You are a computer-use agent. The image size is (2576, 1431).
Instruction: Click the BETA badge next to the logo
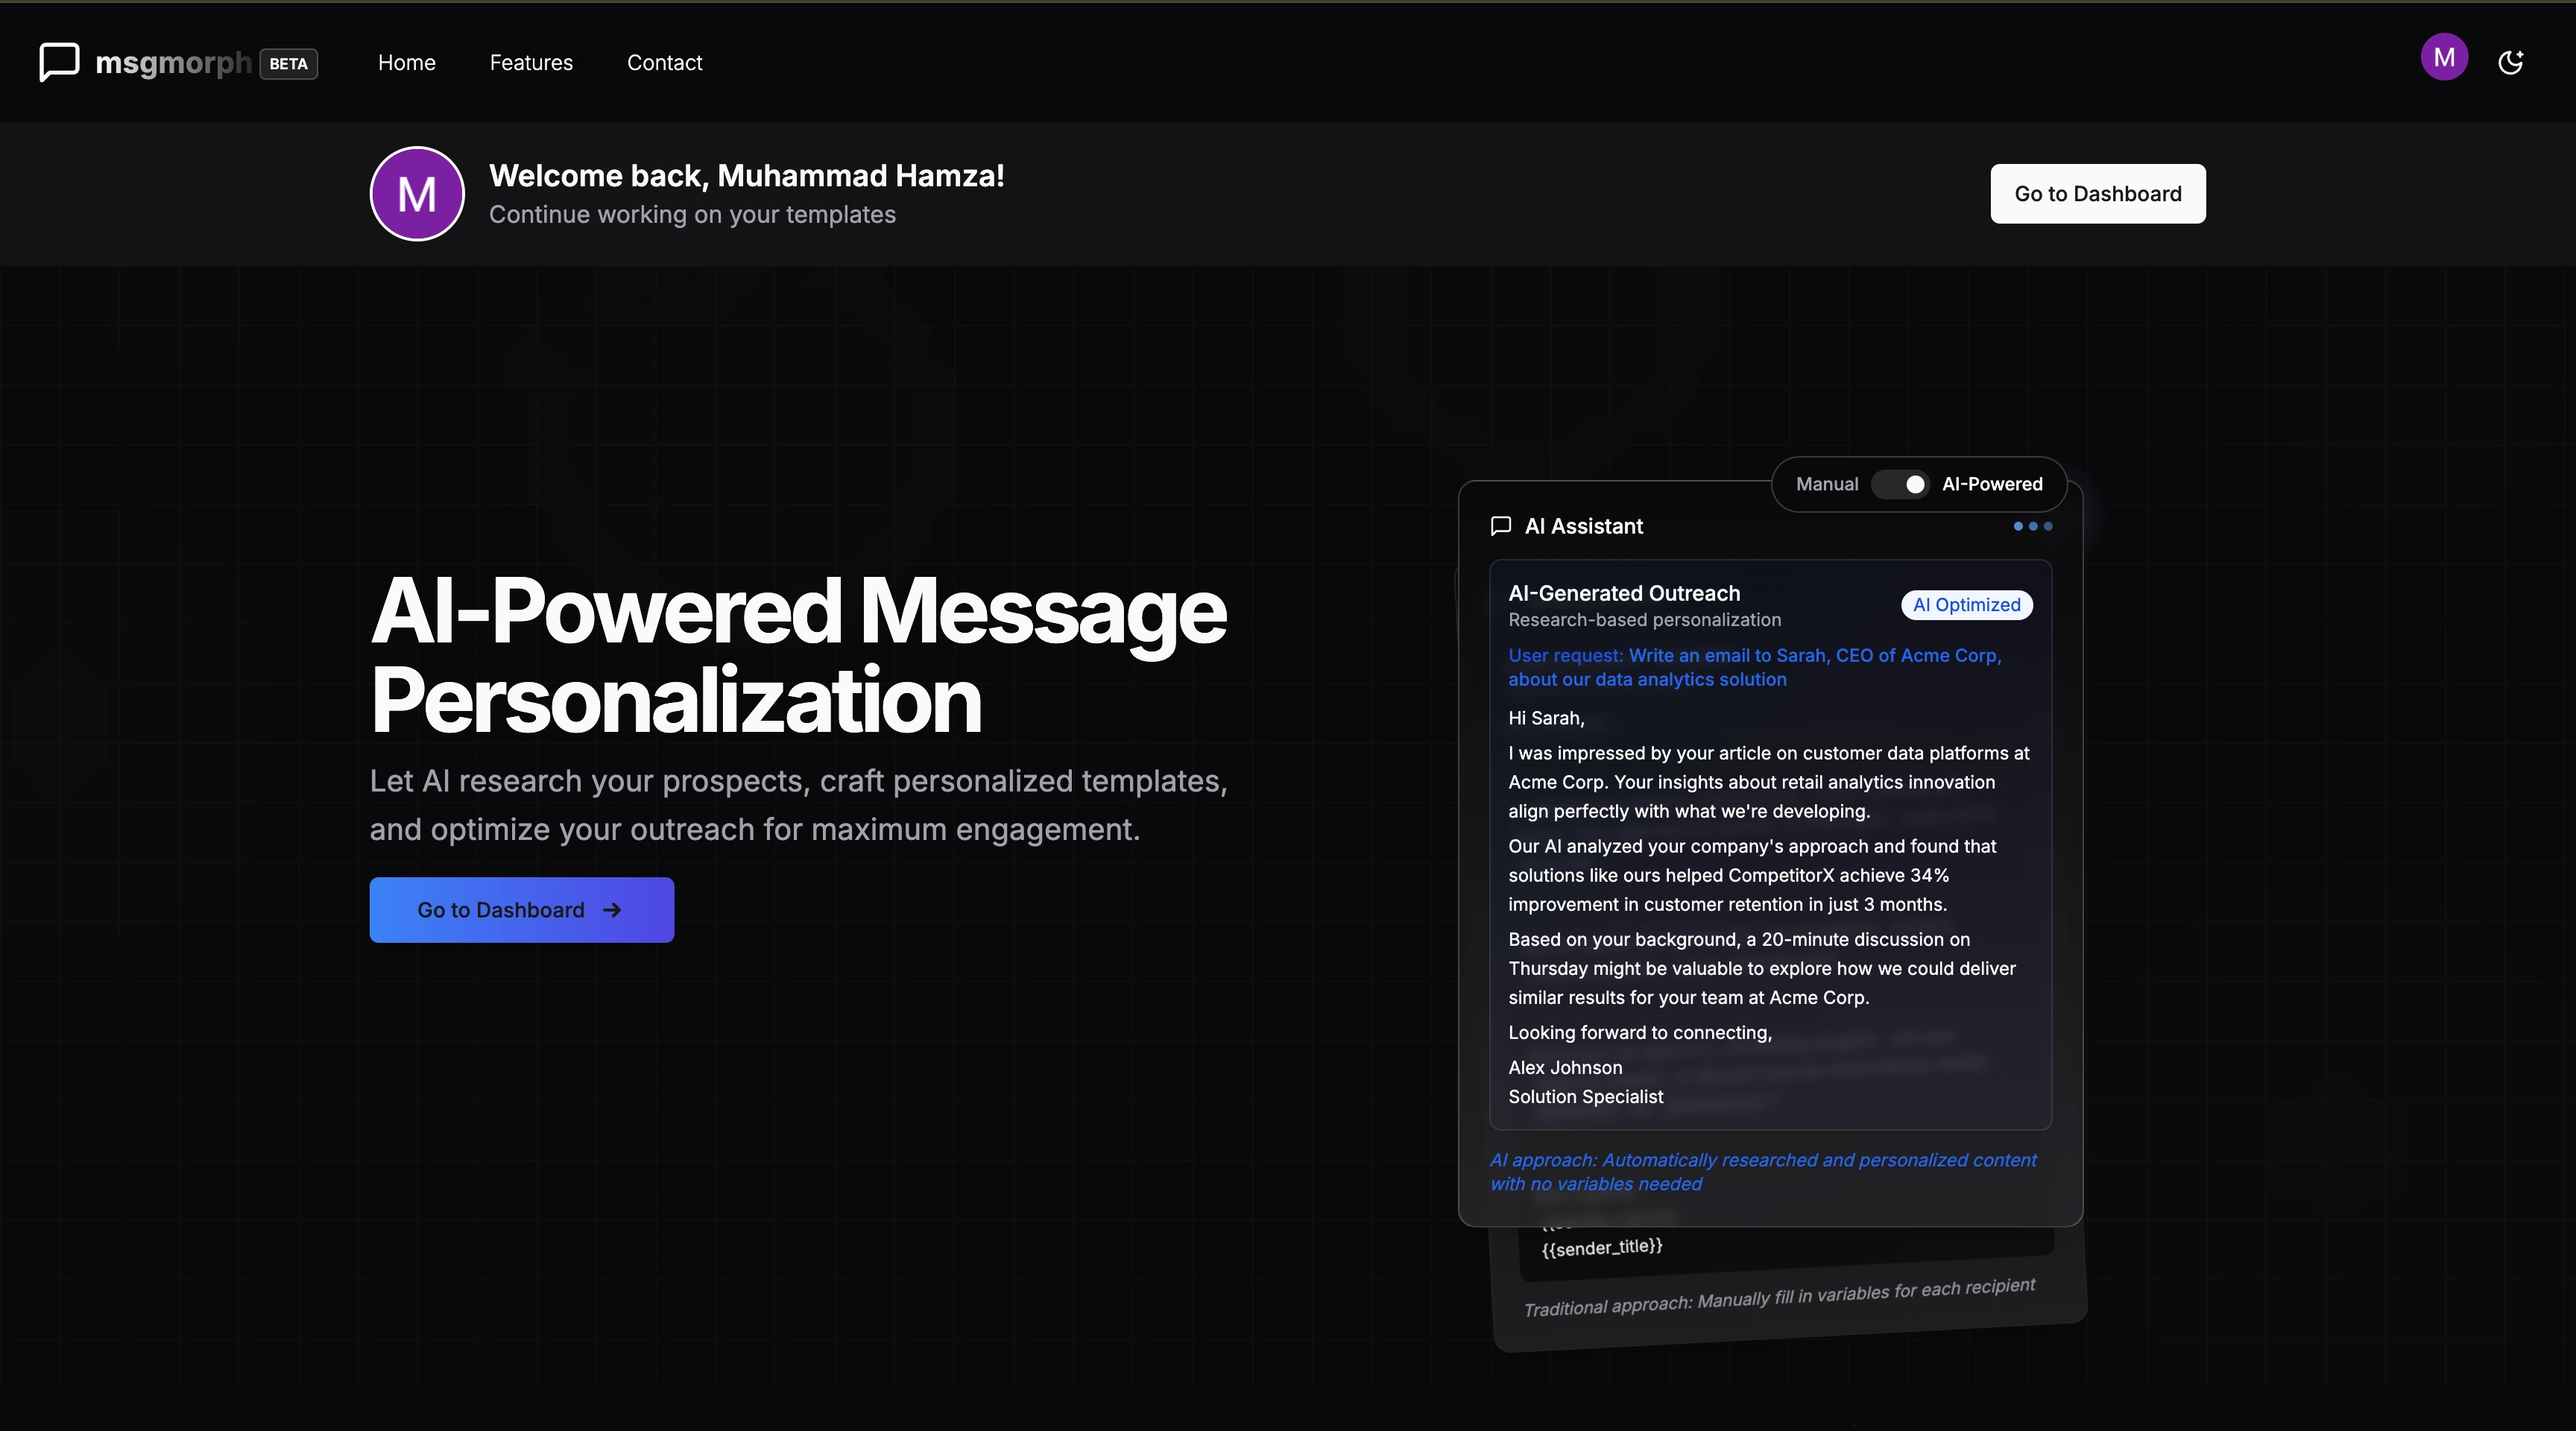point(288,63)
